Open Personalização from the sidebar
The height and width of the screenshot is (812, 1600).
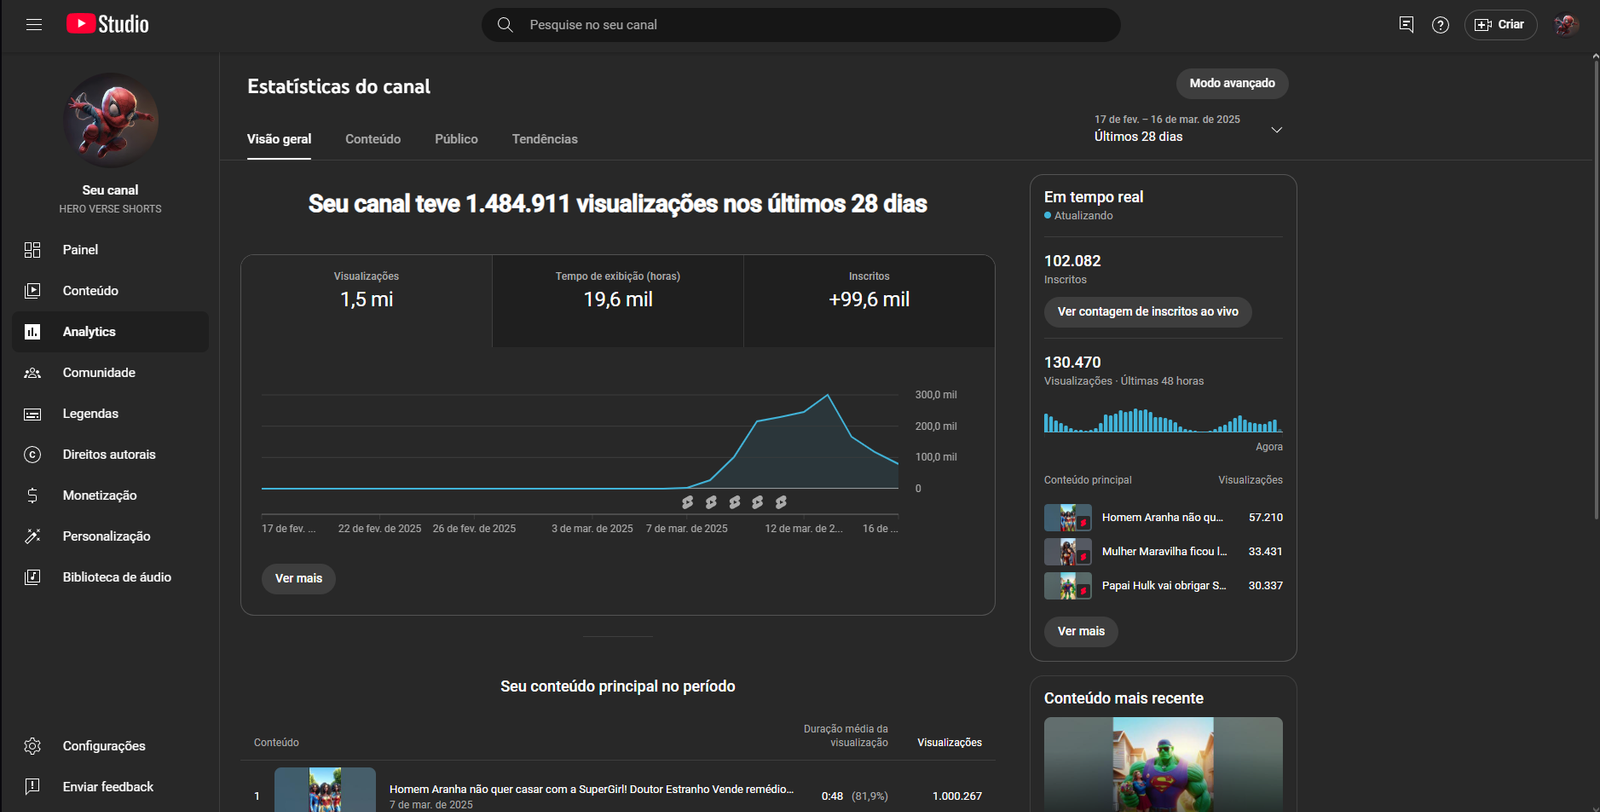[x=106, y=536]
